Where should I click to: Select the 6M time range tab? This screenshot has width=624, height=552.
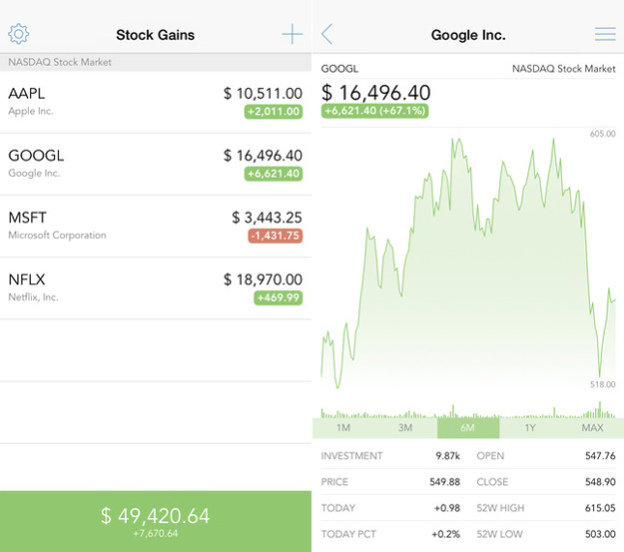click(468, 428)
